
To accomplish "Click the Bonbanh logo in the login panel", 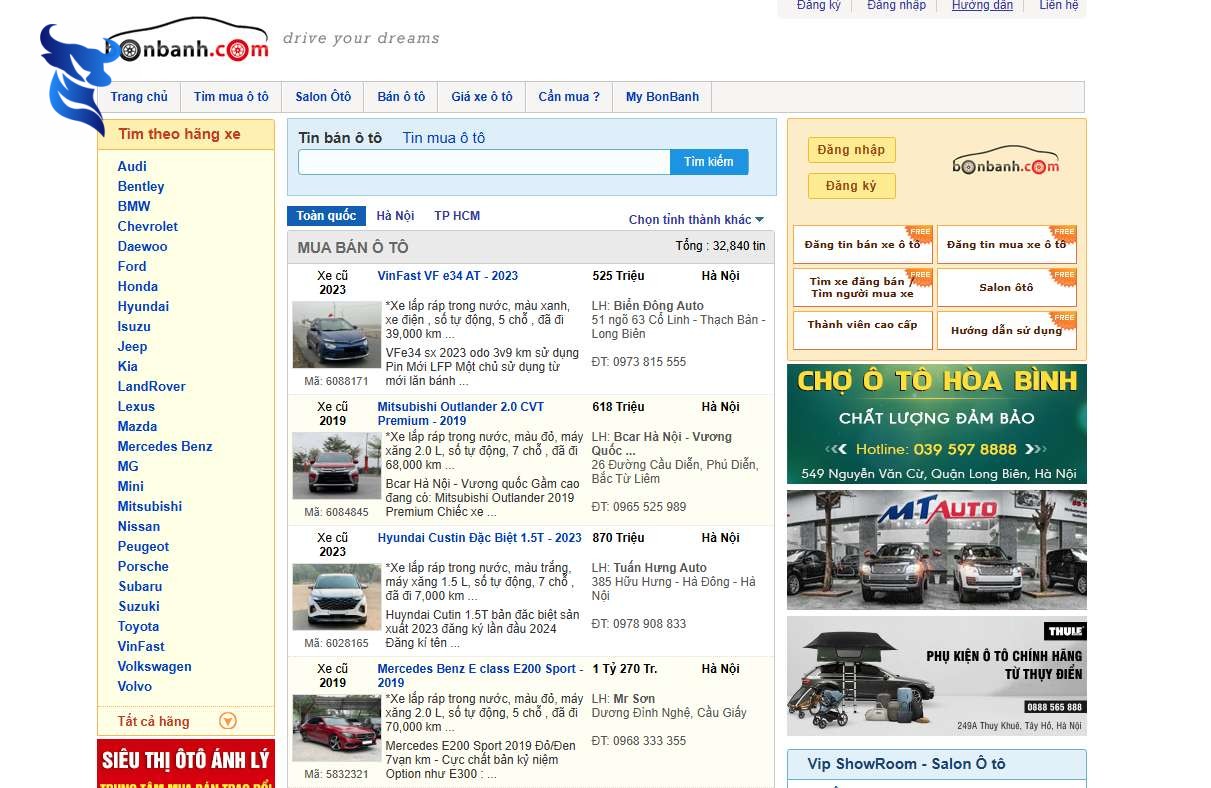I will tap(1006, 161).
